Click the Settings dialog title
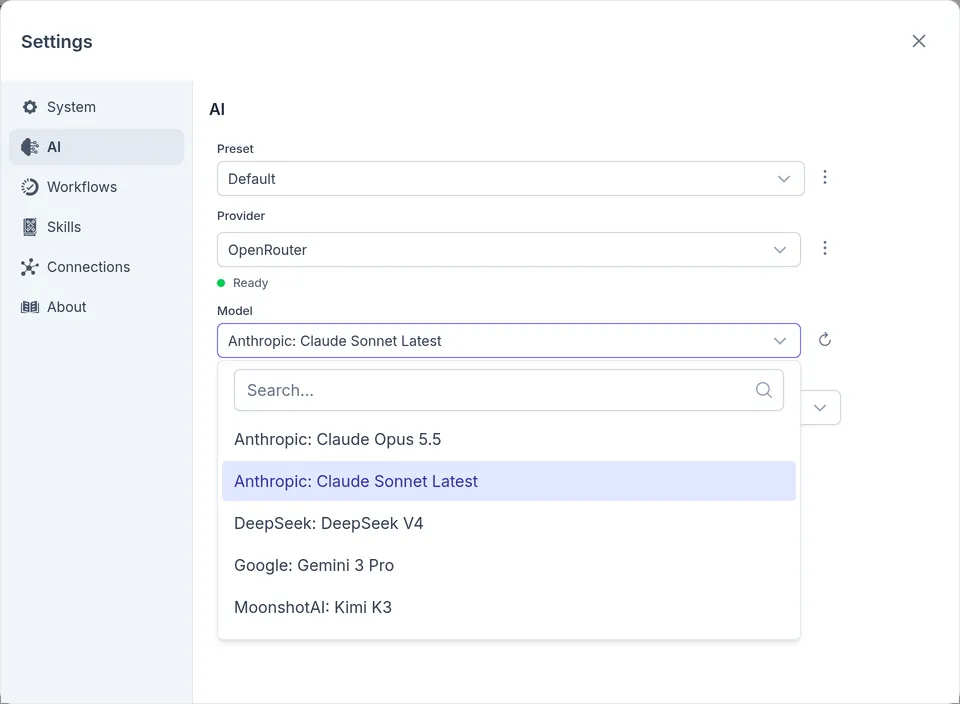 click(57, 42)
